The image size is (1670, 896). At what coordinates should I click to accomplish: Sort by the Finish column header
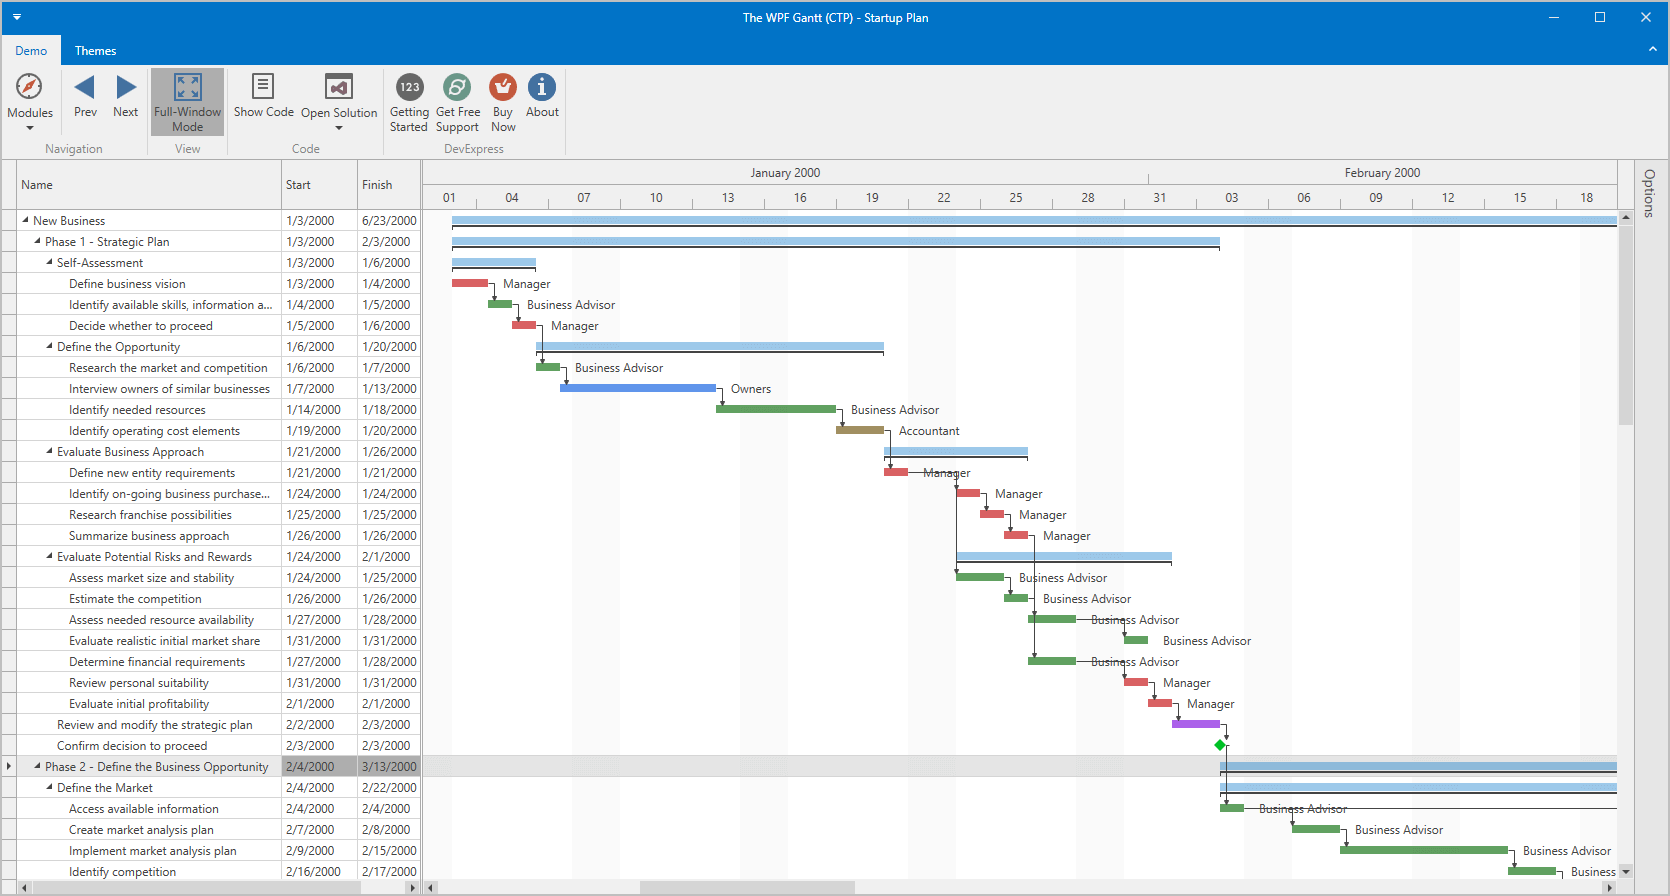point(389,185)
